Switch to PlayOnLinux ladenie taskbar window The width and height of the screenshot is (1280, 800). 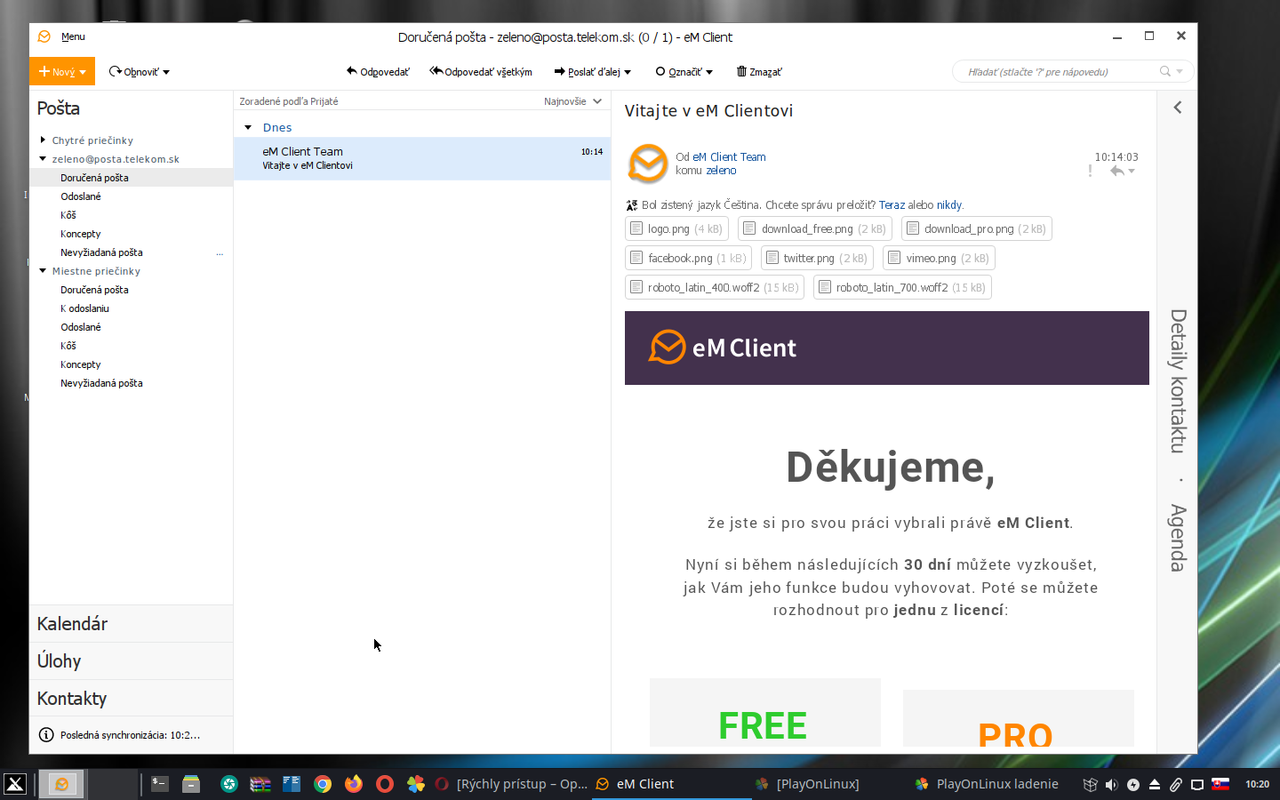coord(986,784)
